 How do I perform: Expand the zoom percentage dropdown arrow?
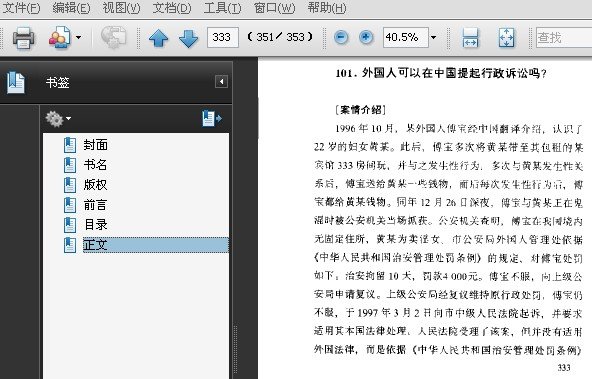[x=433, y=37]
